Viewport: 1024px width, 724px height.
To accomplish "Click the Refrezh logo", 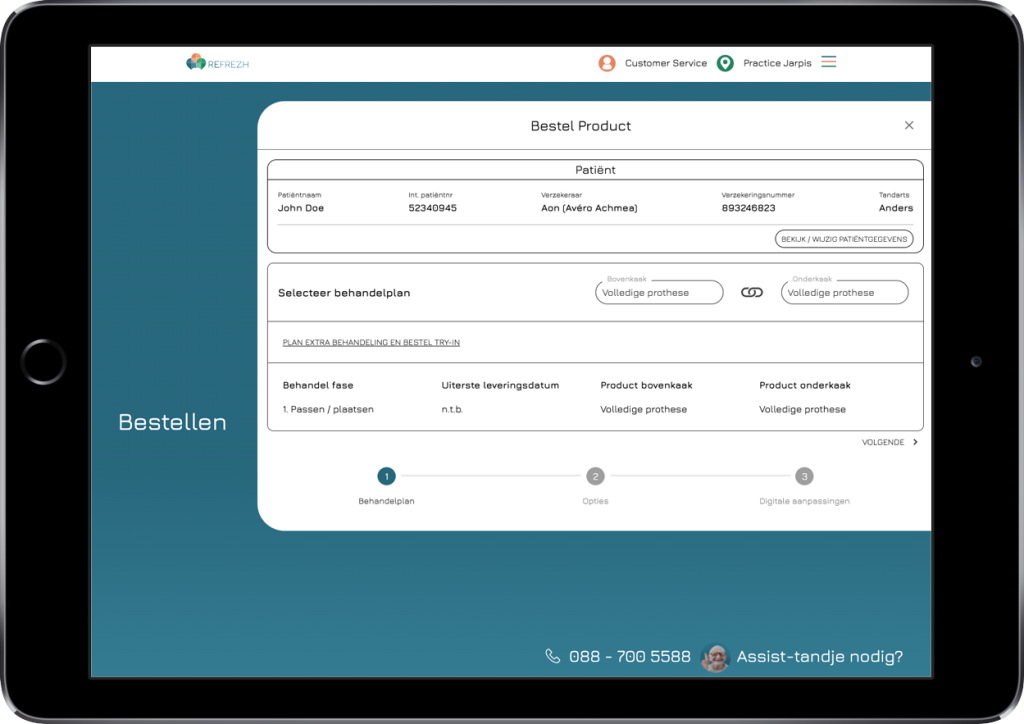I will pos(217,63).
